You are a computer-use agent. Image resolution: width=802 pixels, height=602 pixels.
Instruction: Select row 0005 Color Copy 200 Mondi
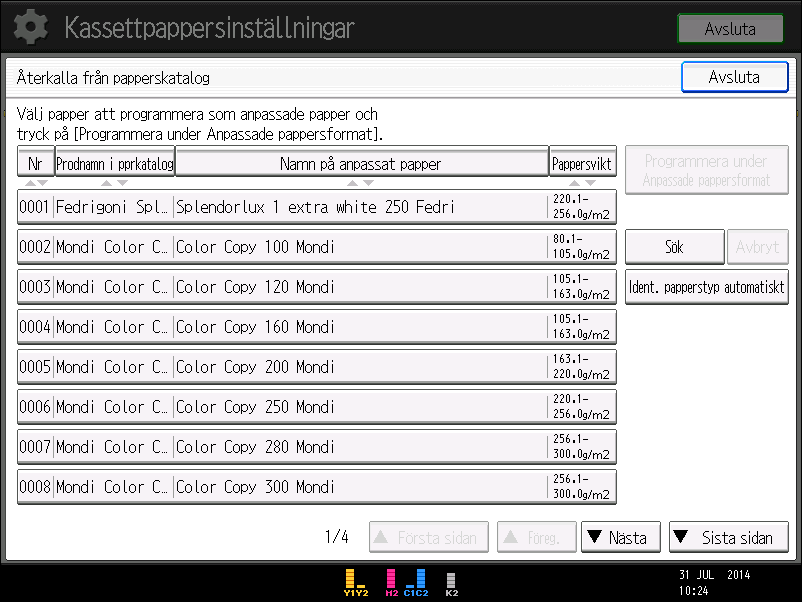pyautogui.click(x=317, y=367)
